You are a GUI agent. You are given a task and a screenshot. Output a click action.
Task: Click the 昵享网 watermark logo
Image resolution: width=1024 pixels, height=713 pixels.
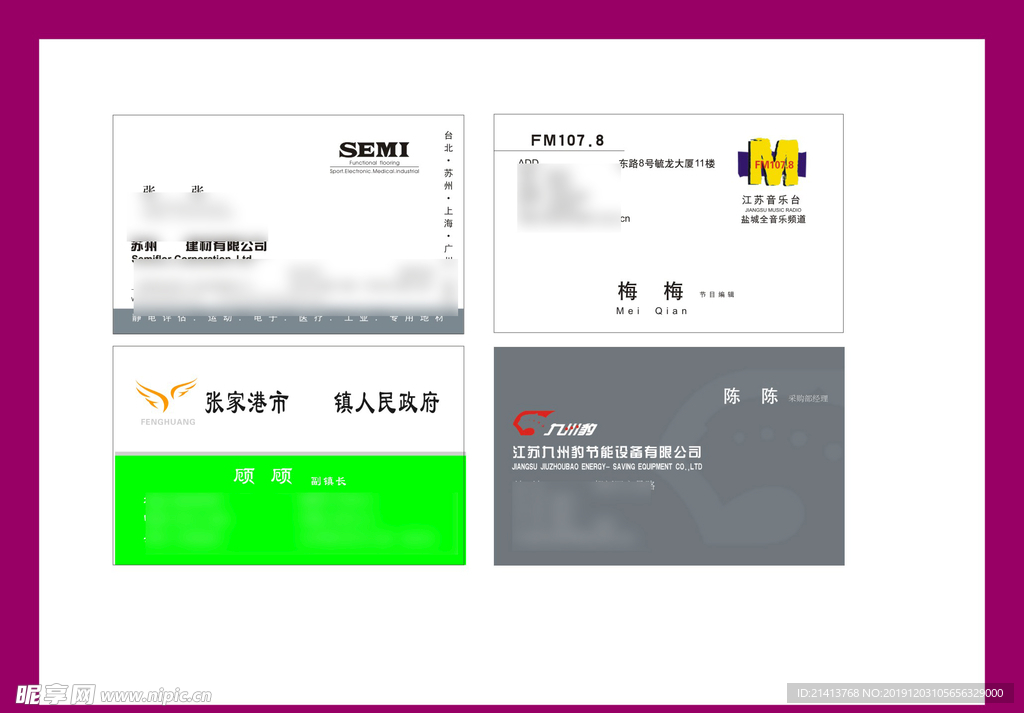(x=56, y=694)
